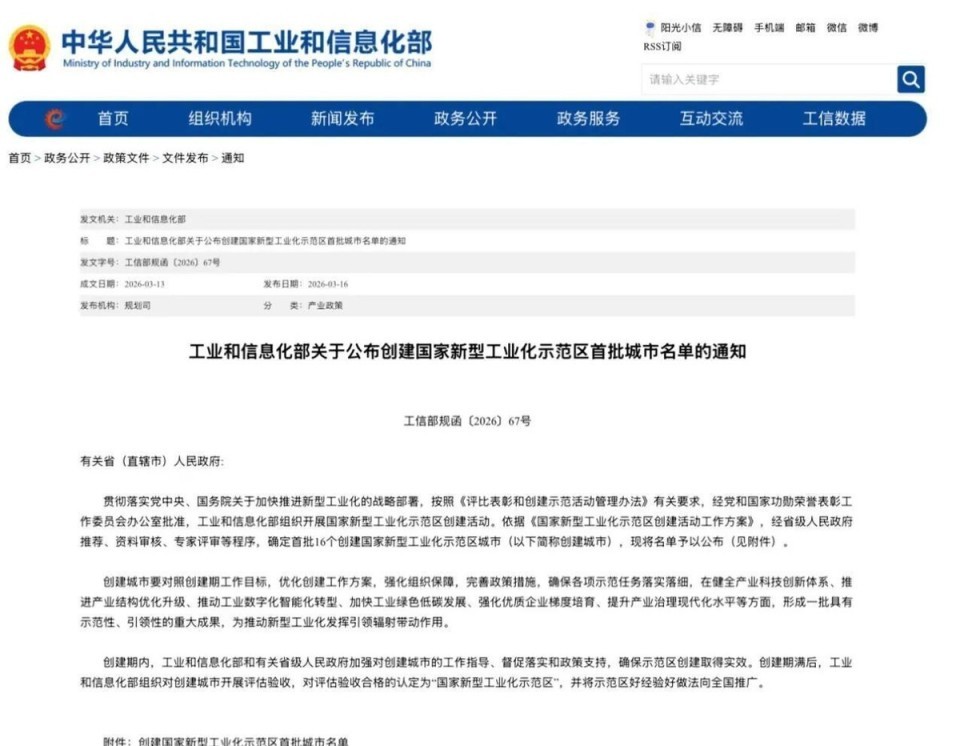Viewport: 960px width, 746px height.
Task: Click the 附件 attachment line at bottom
Action: pos(225,740)
